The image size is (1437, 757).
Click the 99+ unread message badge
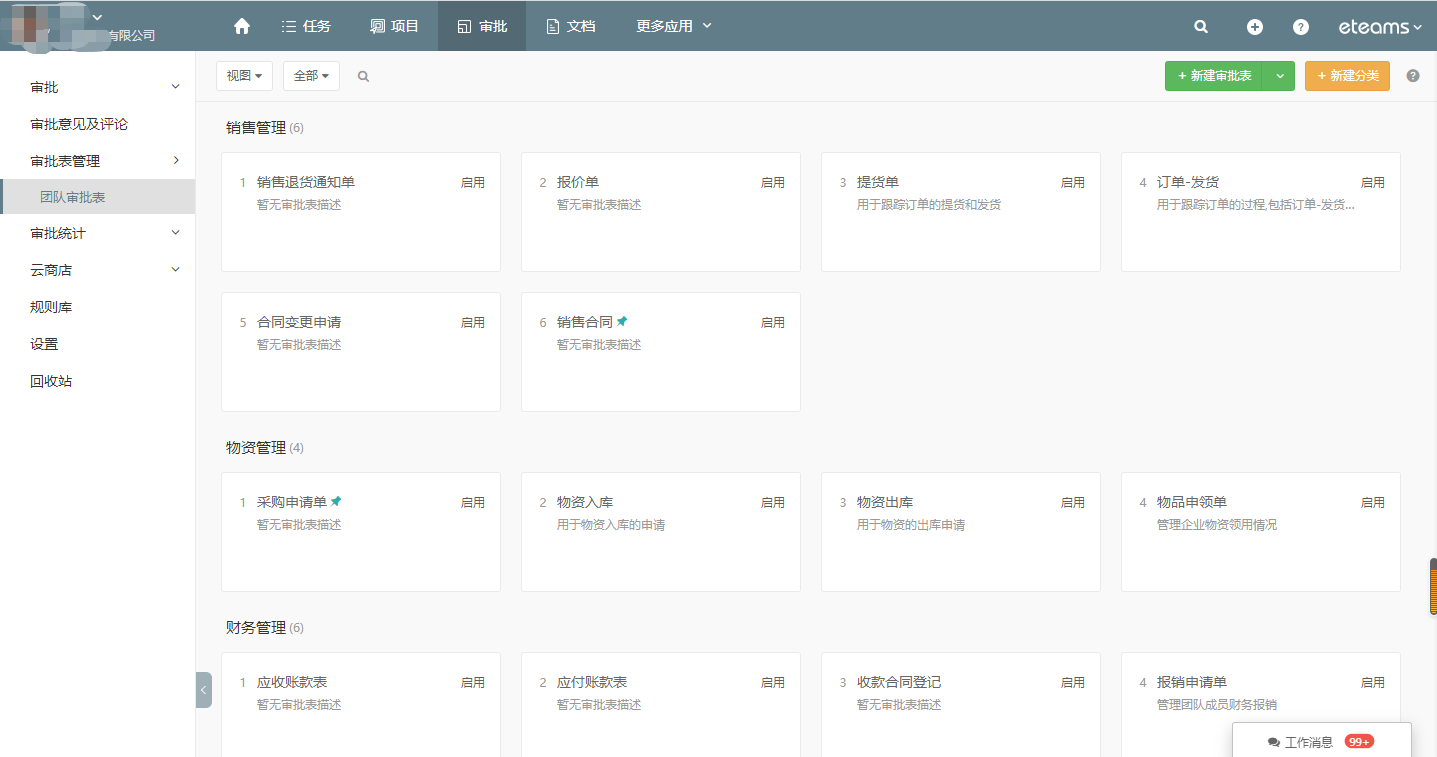pyautogui.click(x=1359, y=742)
